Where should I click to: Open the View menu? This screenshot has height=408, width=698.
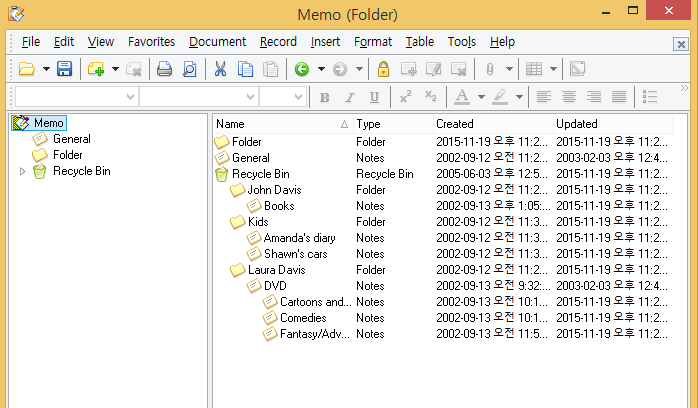coord(101,42)
